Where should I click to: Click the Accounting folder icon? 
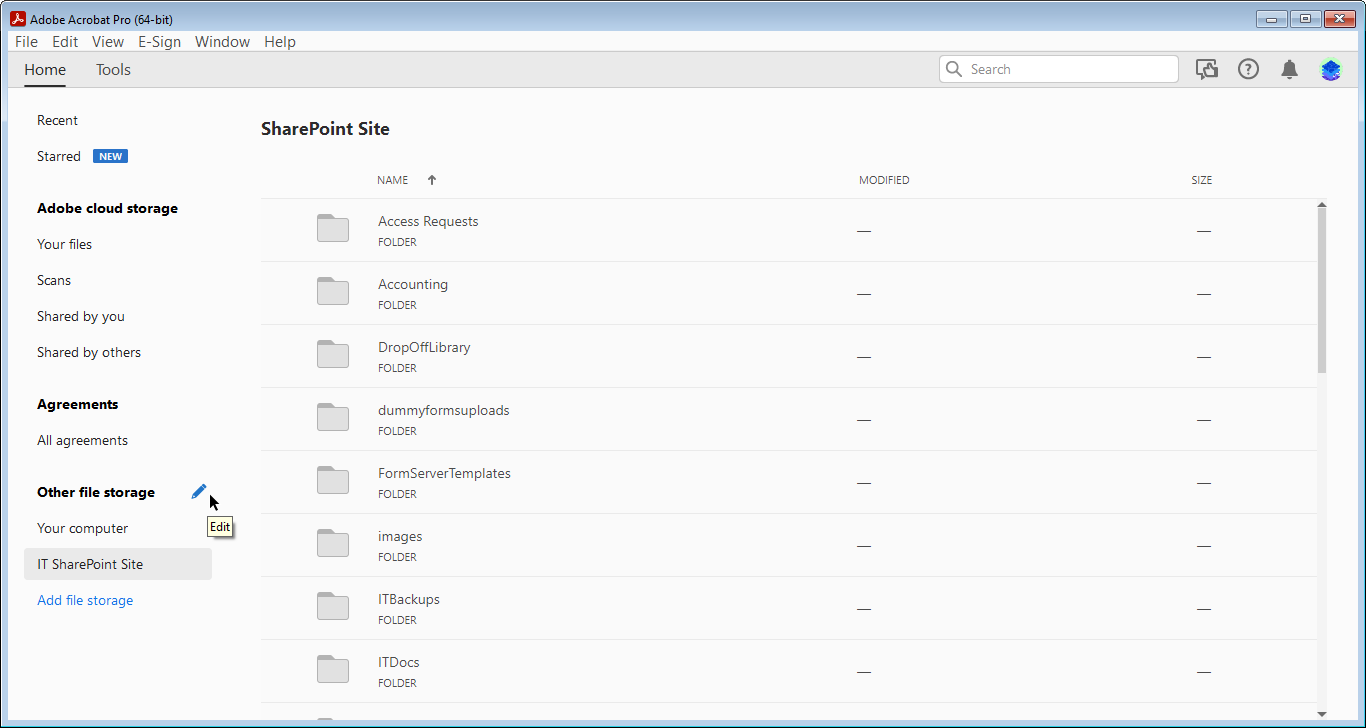click(333, 291)
